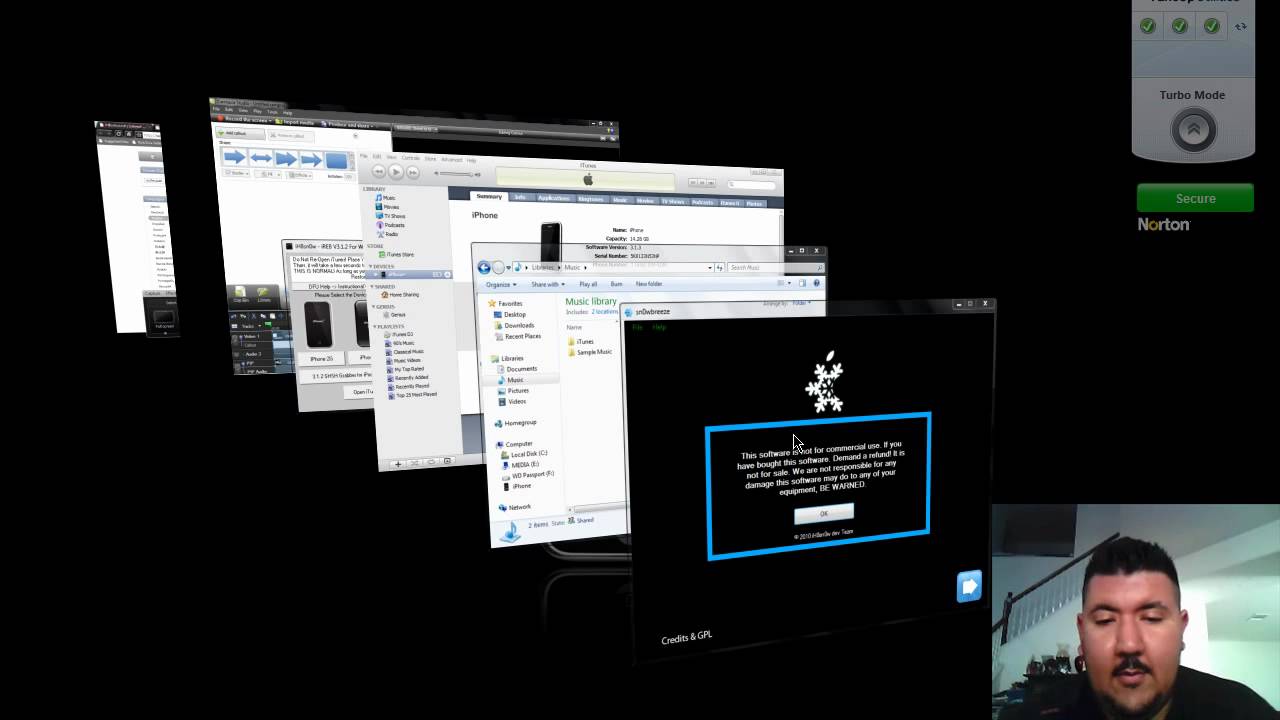
Task: Click the sn0wbreeze snowflake logo
Action: 826,382
